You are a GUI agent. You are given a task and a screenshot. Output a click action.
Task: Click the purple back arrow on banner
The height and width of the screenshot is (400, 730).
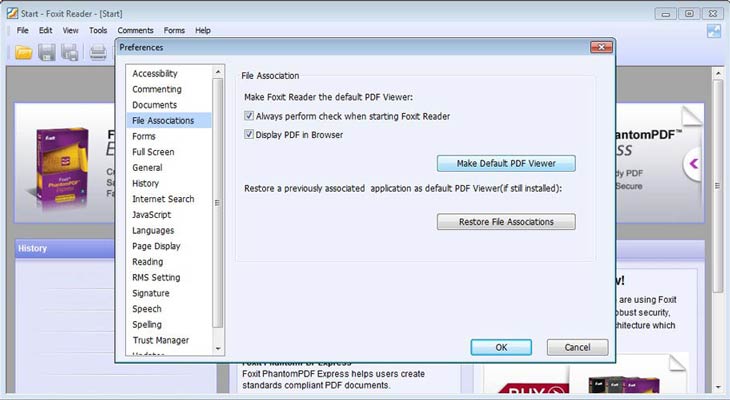click(x=694, y=163)
